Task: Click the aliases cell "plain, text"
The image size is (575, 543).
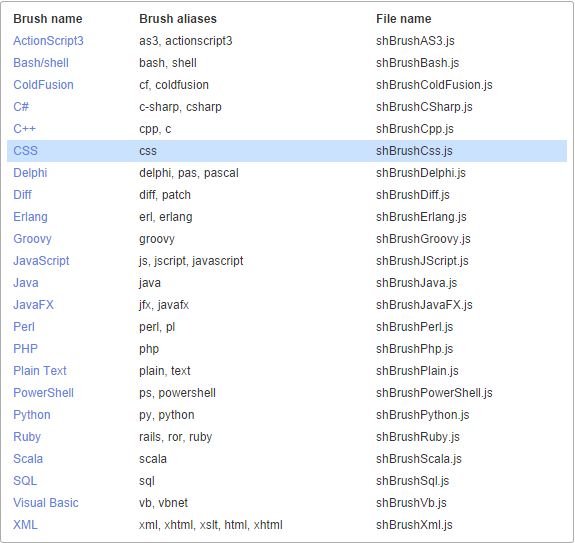Action: pos(165,371)
